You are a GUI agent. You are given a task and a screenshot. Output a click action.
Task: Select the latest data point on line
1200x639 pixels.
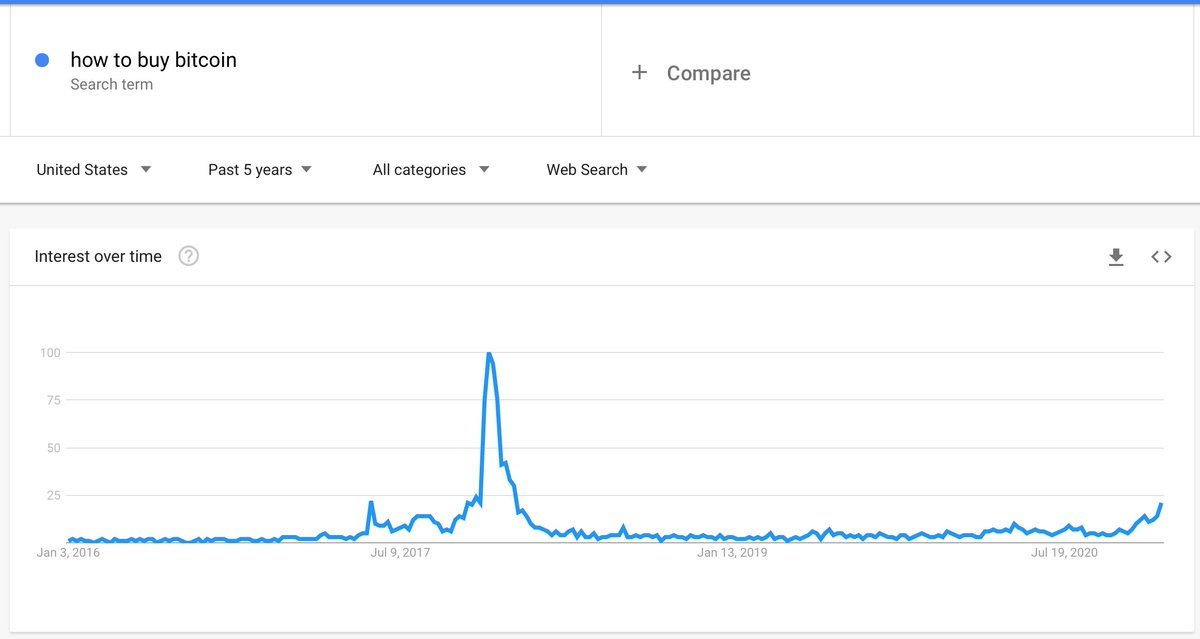point(1161,504)
